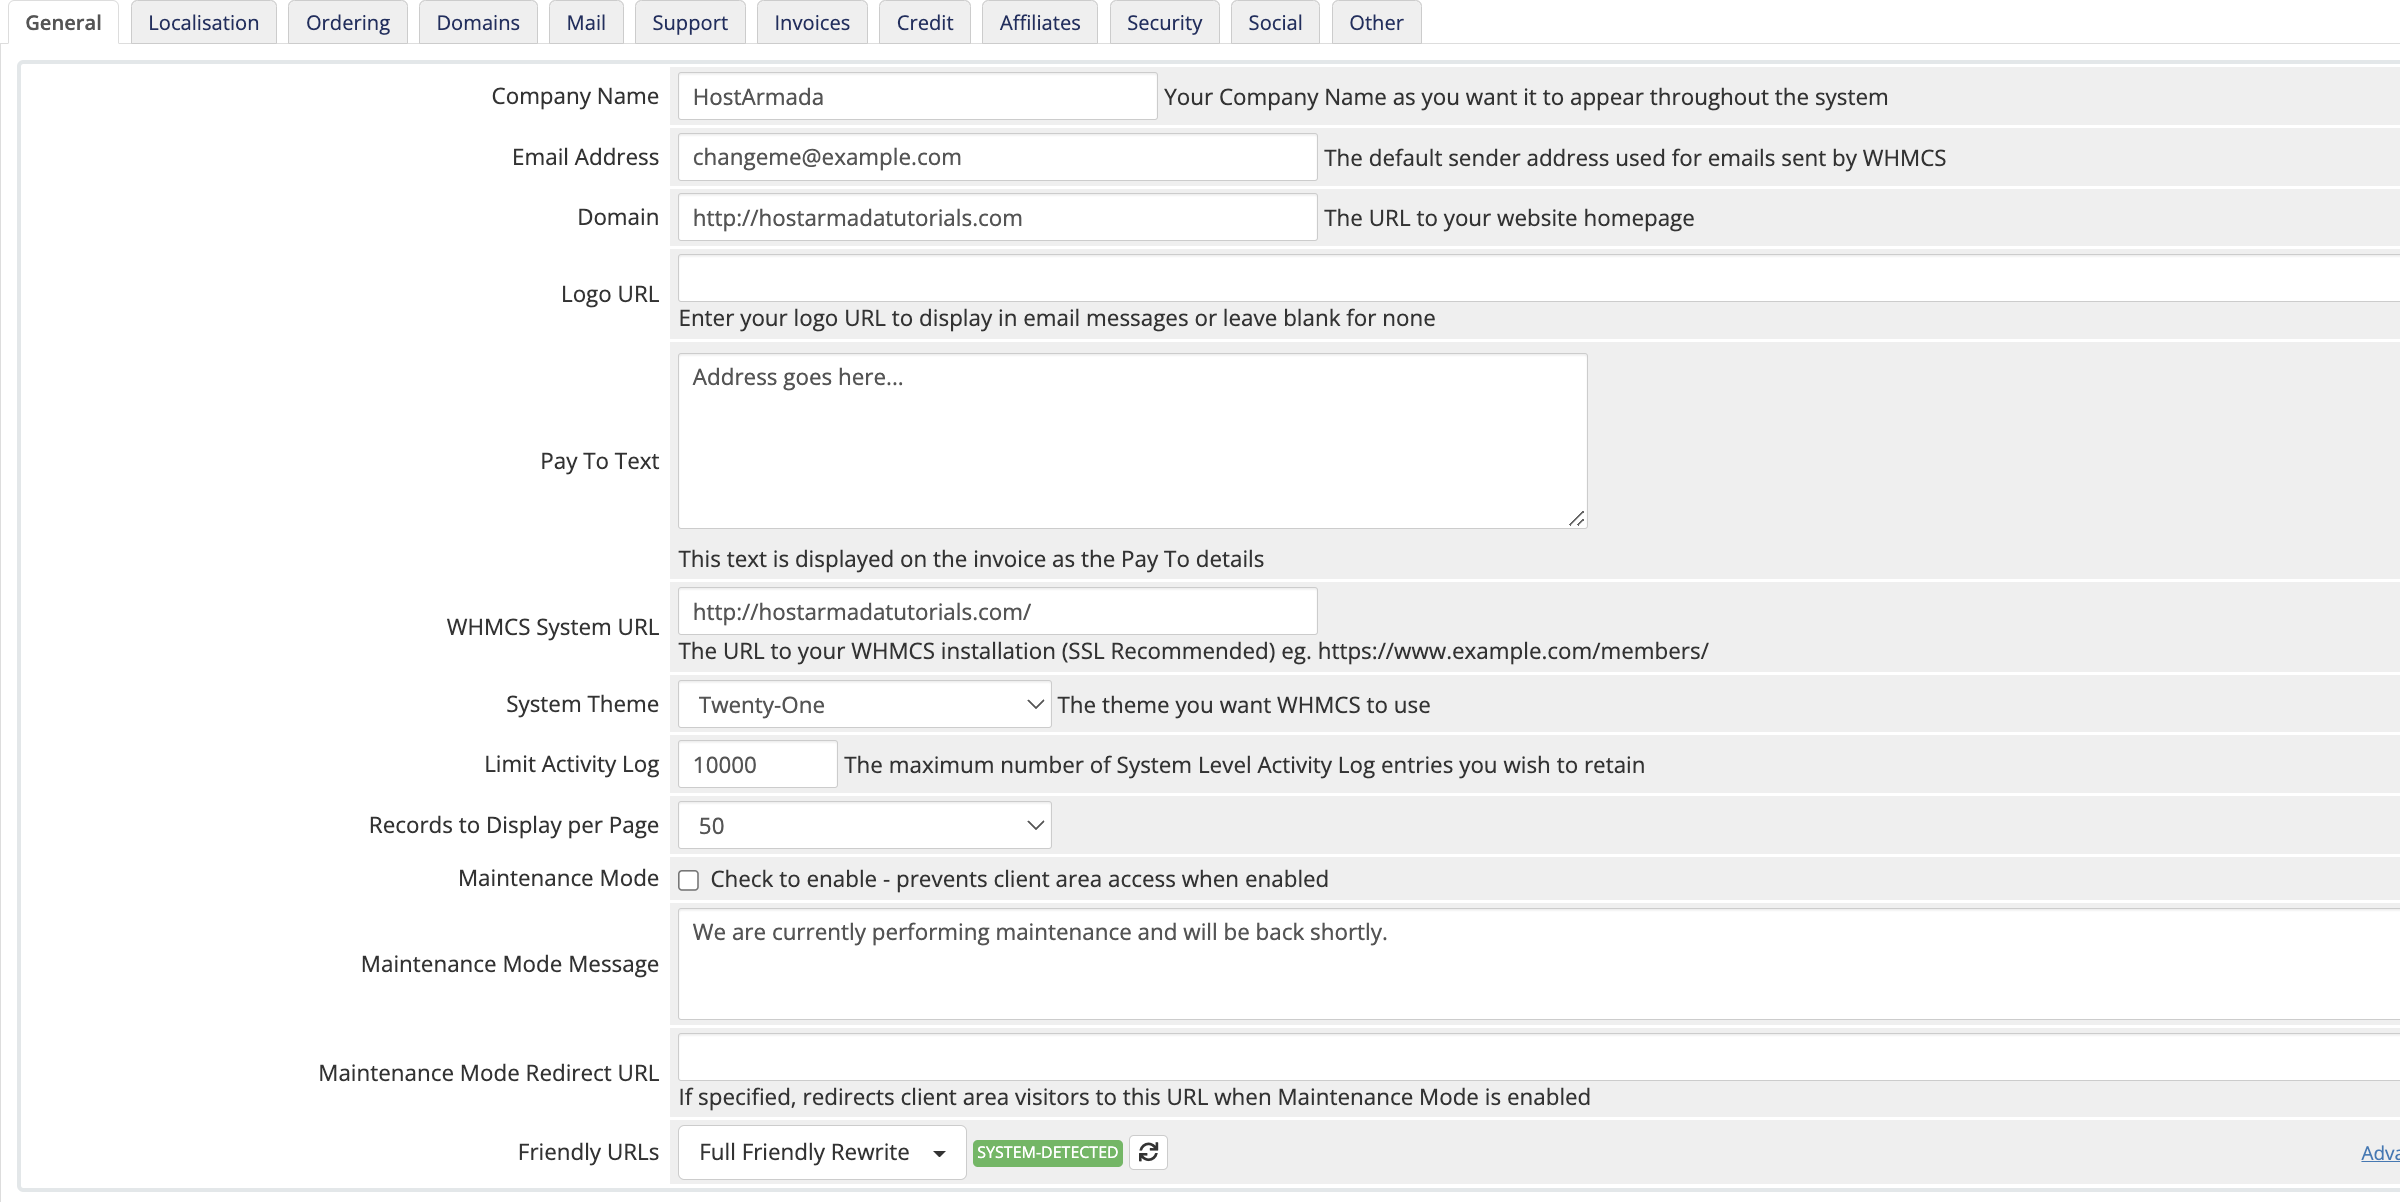Focus the Domain URL field
Viewport: 2400px width, 1202px height.
point(998,218)
